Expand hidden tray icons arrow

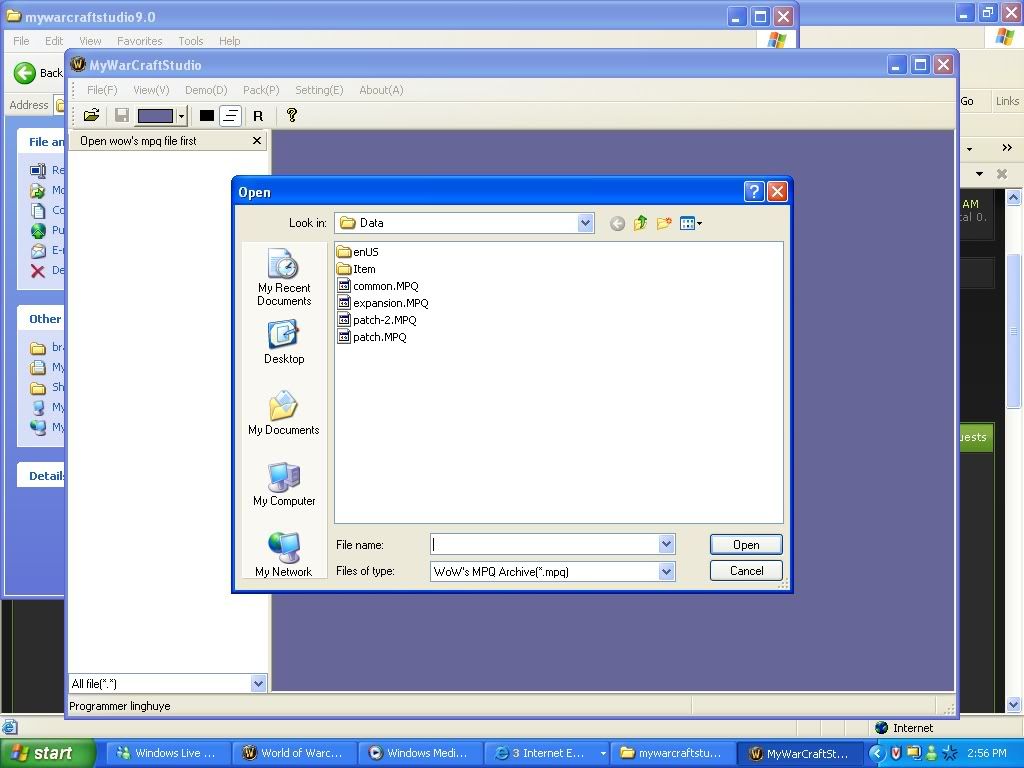pyautogui.click(x=876, y=754)
